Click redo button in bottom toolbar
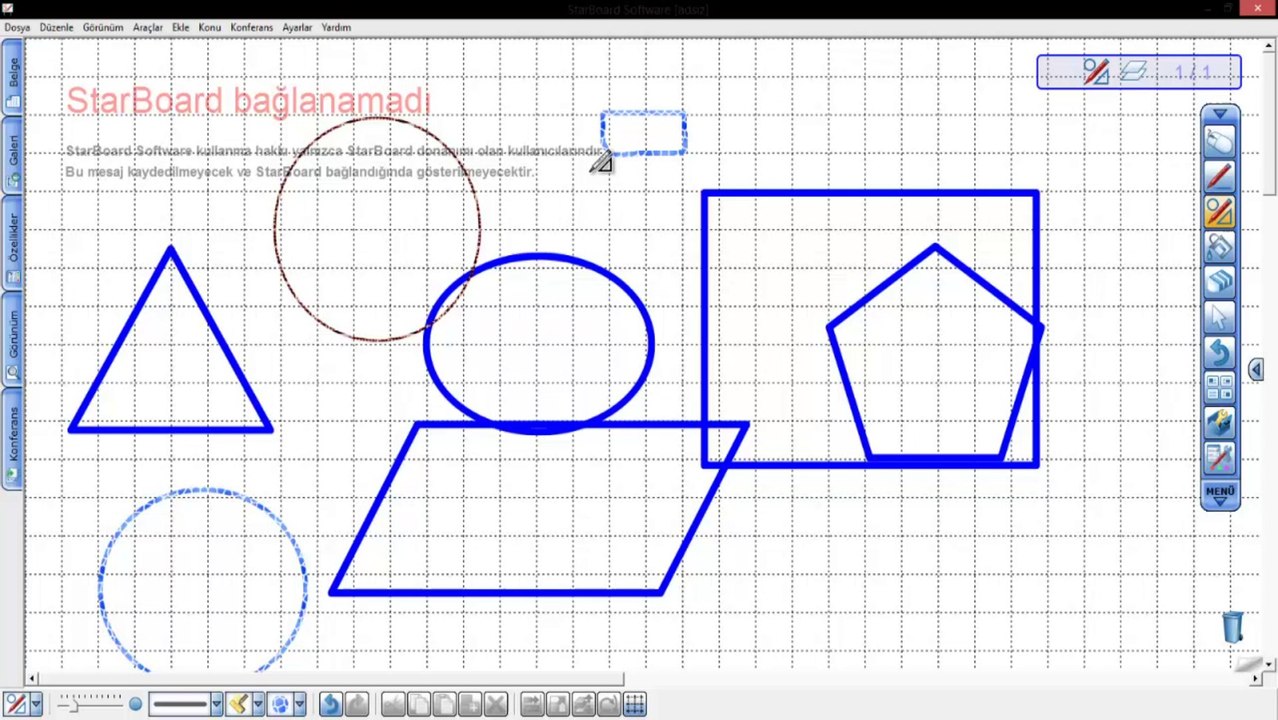This screenshot has width=1278, height=720. [357, 704]
